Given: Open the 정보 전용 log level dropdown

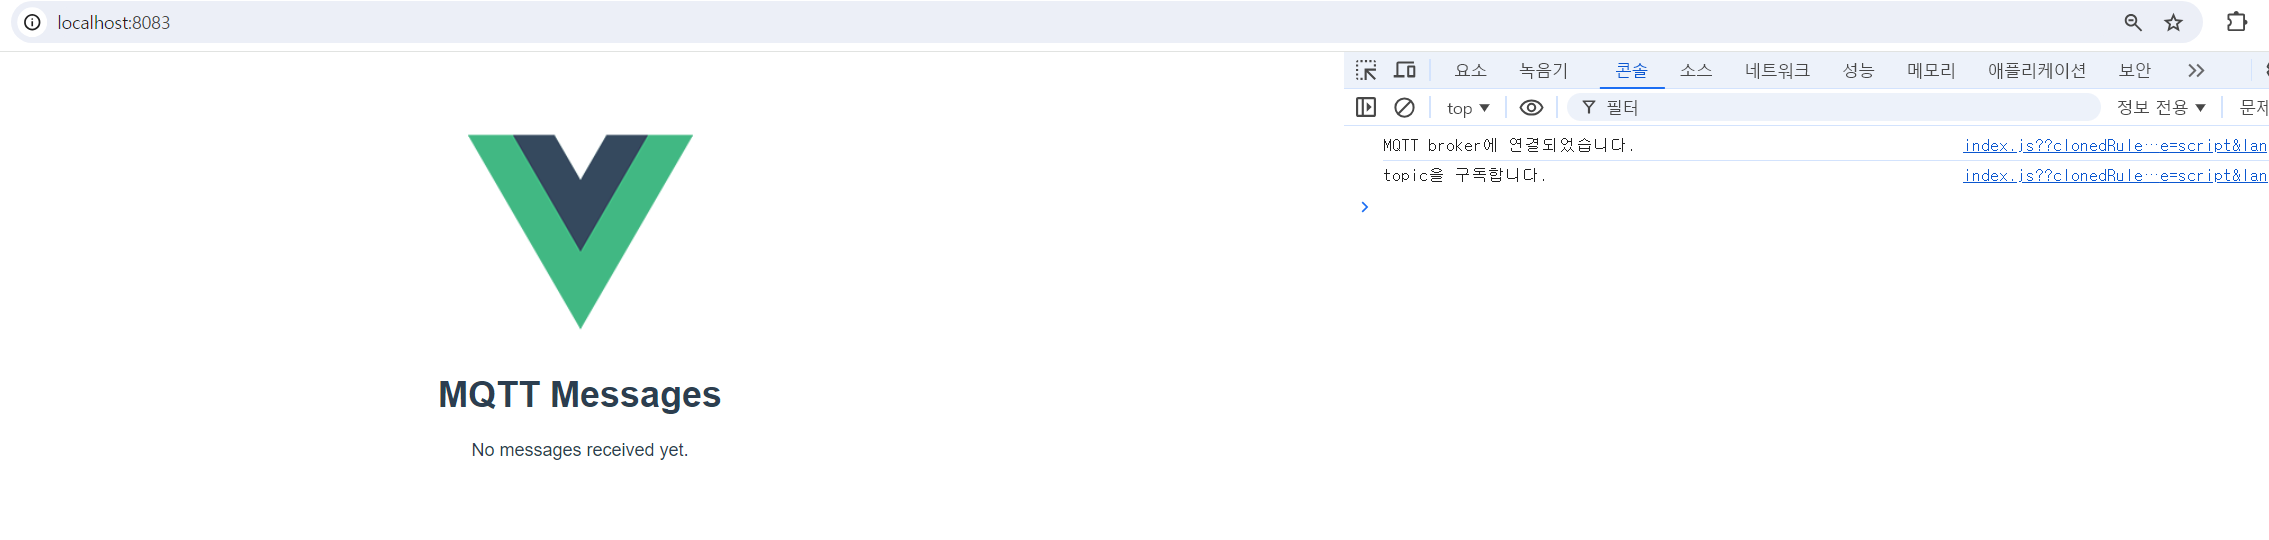Looking at the screenshot, I should click(x=2161, y=107).
